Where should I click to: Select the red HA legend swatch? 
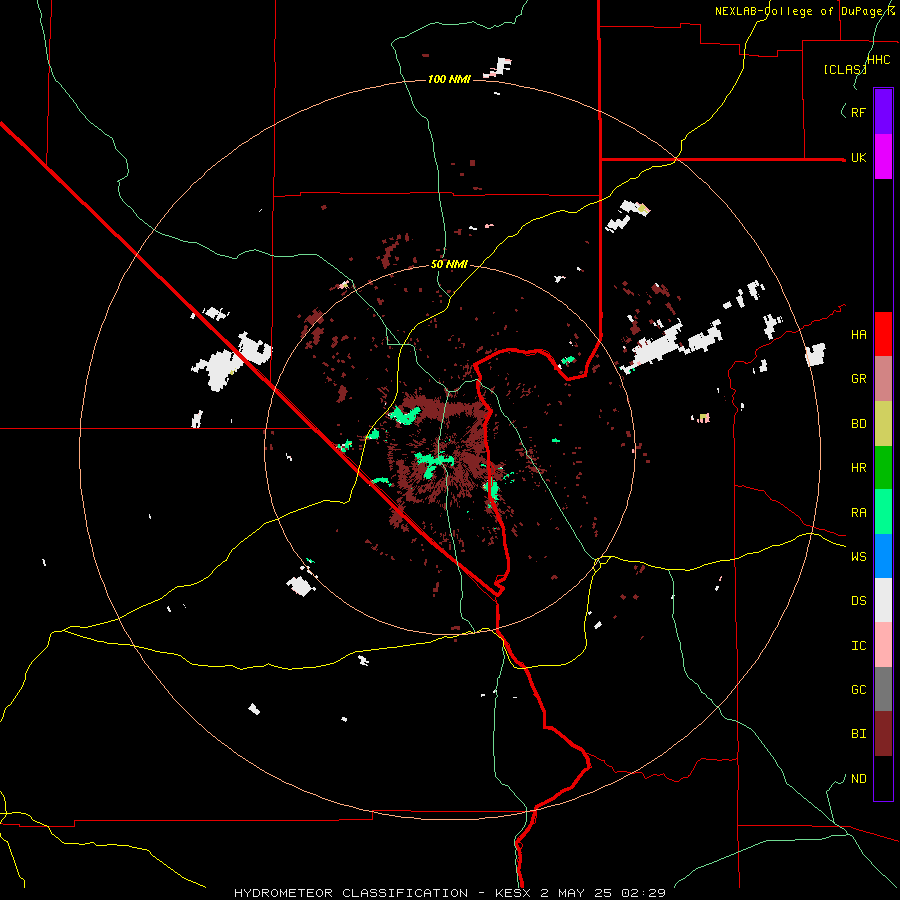[883, 334]
